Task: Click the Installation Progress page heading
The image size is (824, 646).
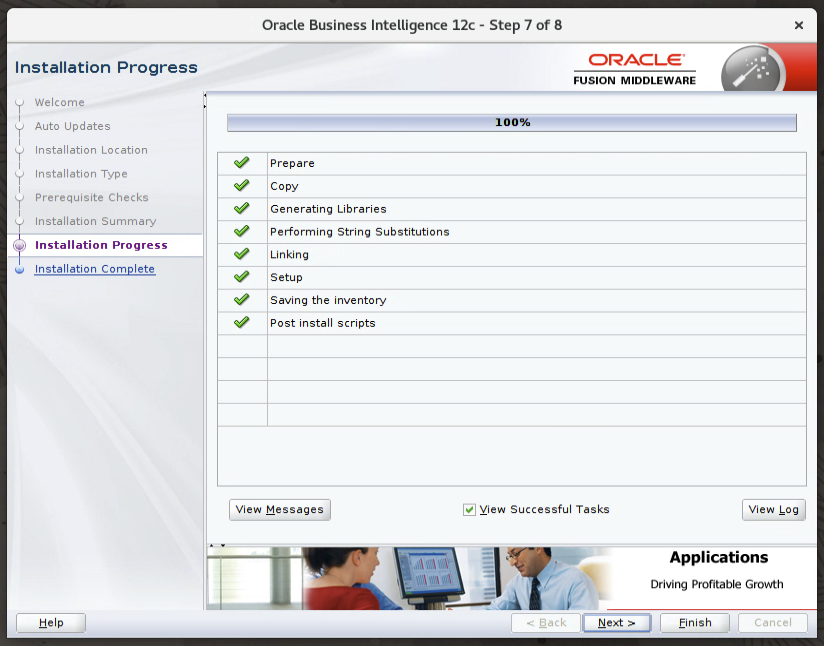Action: [x=106, y=67]
